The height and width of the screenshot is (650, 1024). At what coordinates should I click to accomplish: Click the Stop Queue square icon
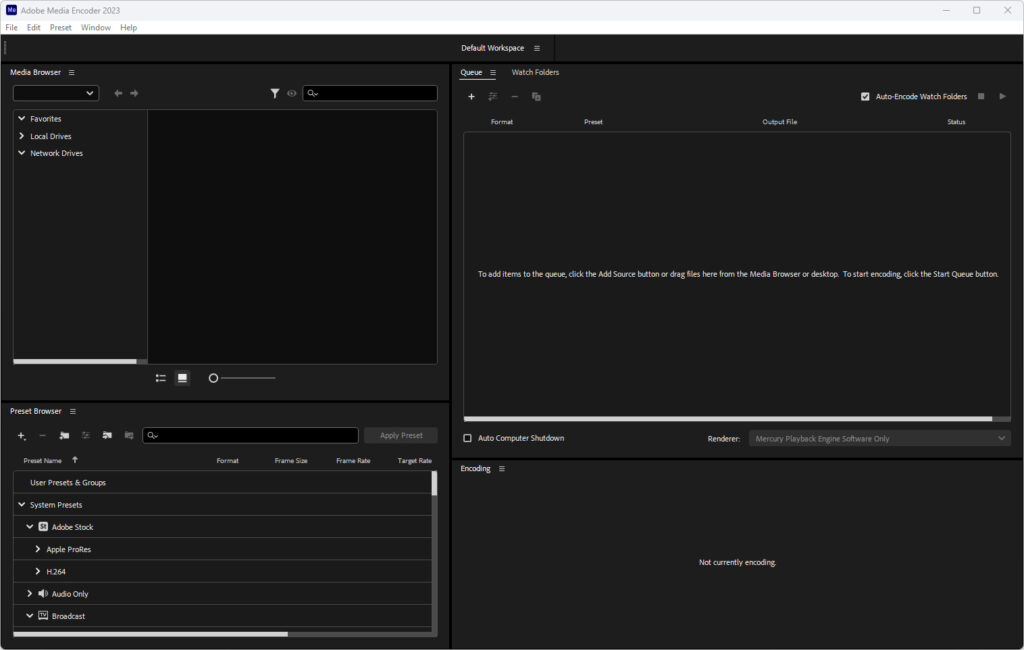pyautogui.click(x=981, y=96)
